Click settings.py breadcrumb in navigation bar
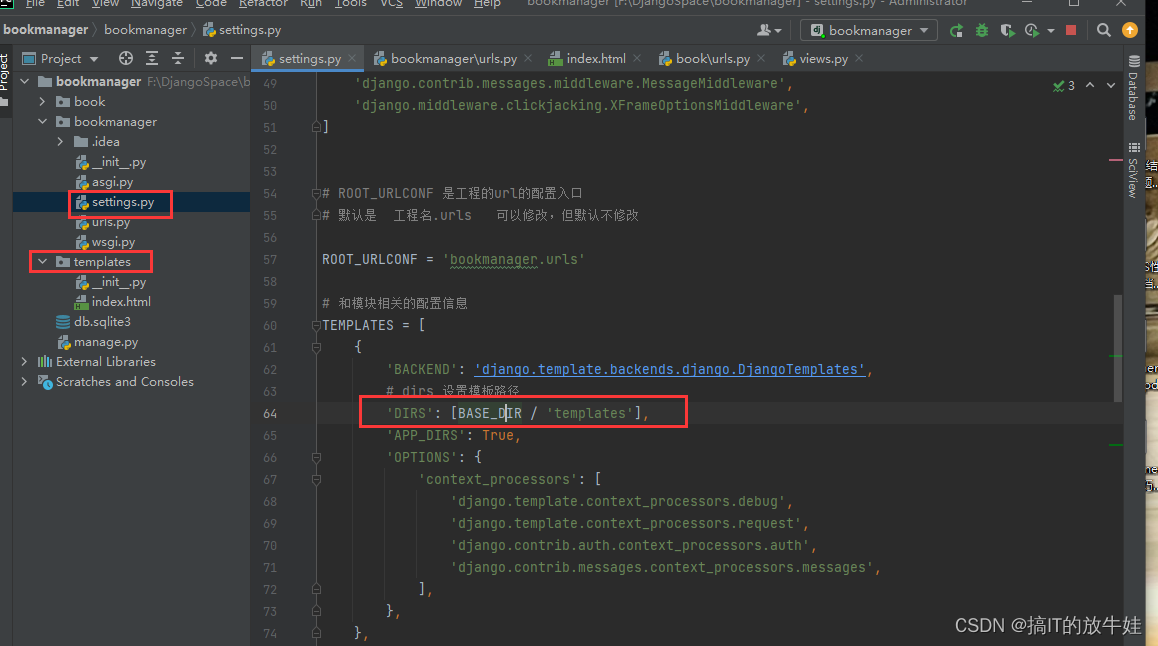This screenshot has height=646, width=1158. [241, 30]
